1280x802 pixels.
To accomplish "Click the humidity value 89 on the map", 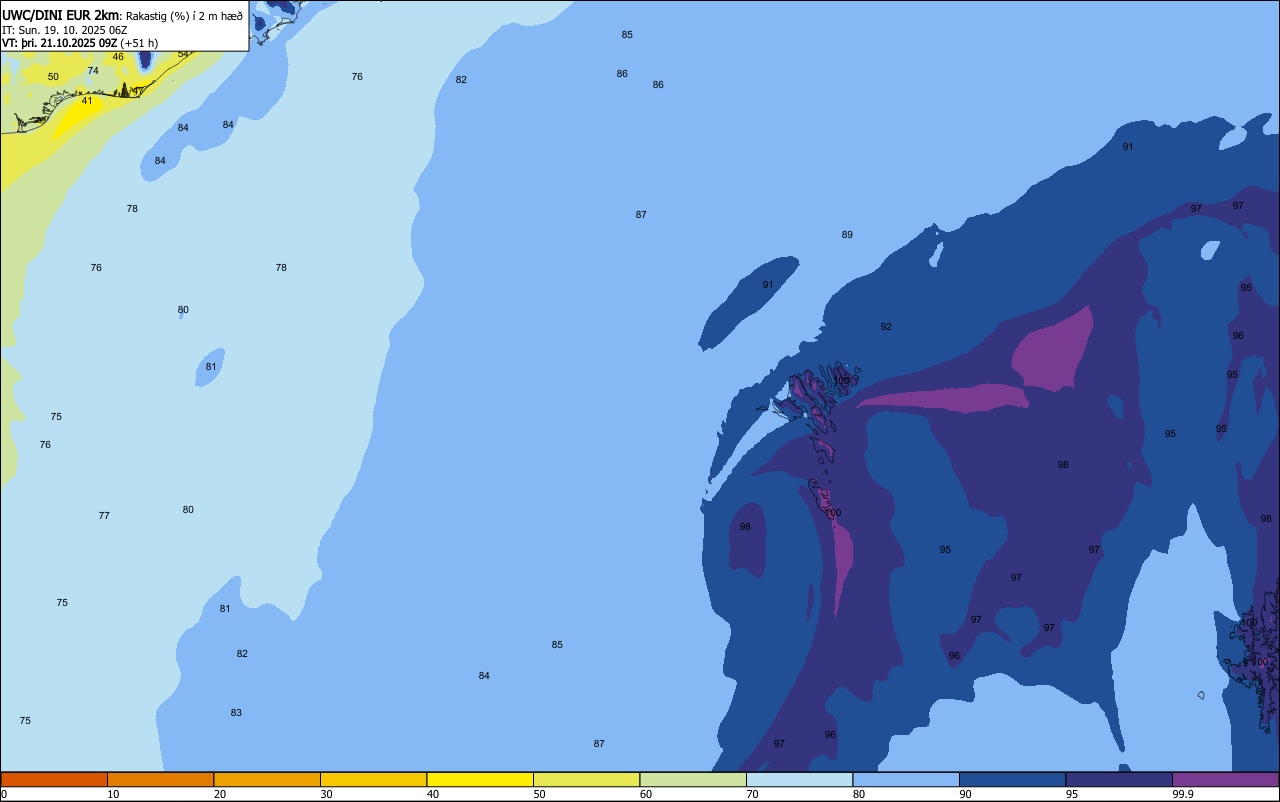I will (x=847, y=235).
